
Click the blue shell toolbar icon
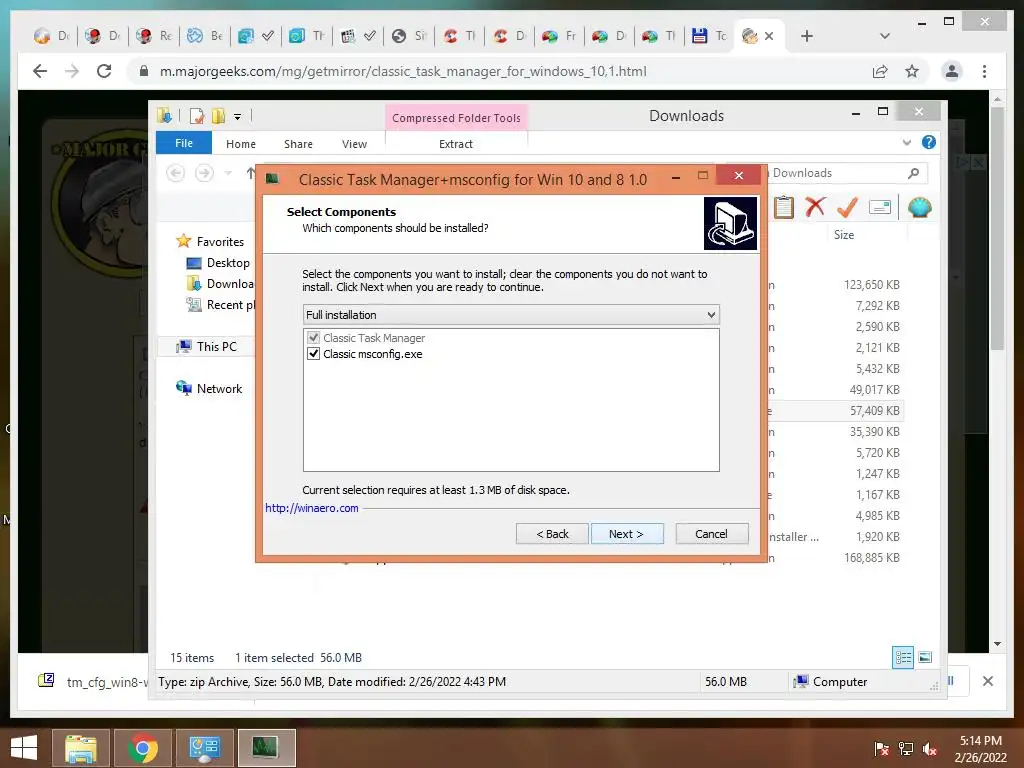tap(920, 207)
